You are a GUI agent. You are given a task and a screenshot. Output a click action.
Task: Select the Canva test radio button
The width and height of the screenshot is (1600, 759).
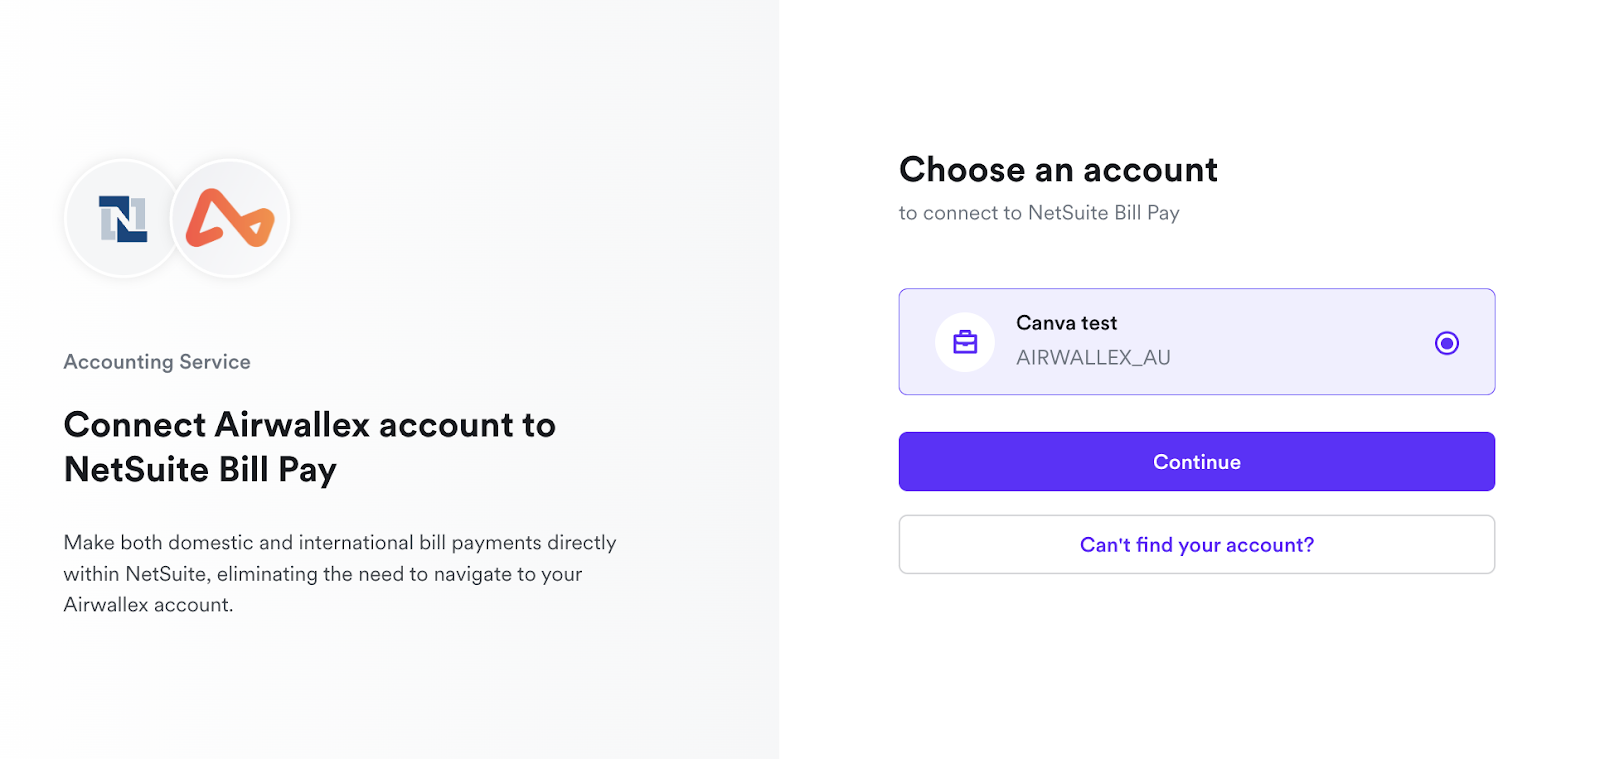click(x=1446, y=343)
